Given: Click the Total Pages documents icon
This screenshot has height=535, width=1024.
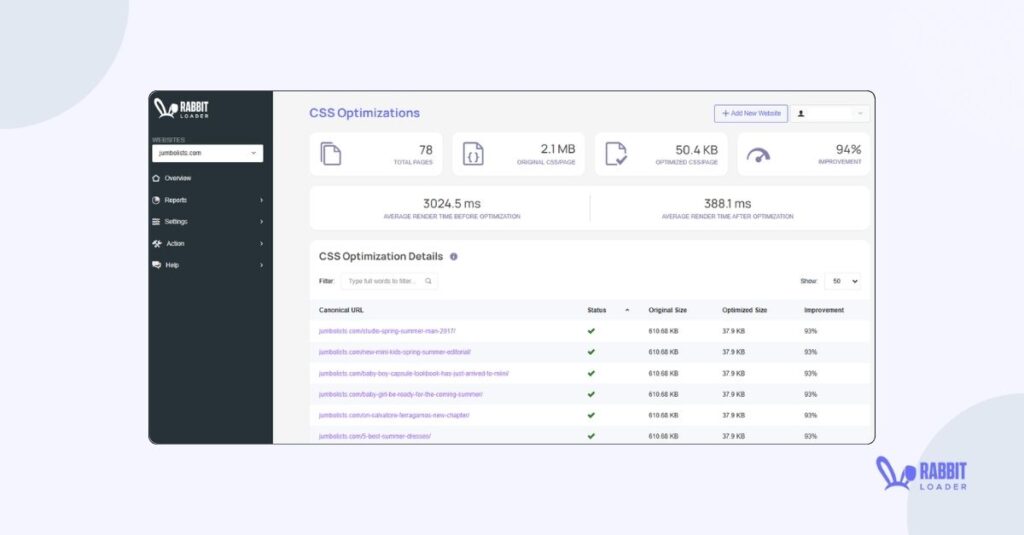Looking at the screenshot, I should point(330,154).
